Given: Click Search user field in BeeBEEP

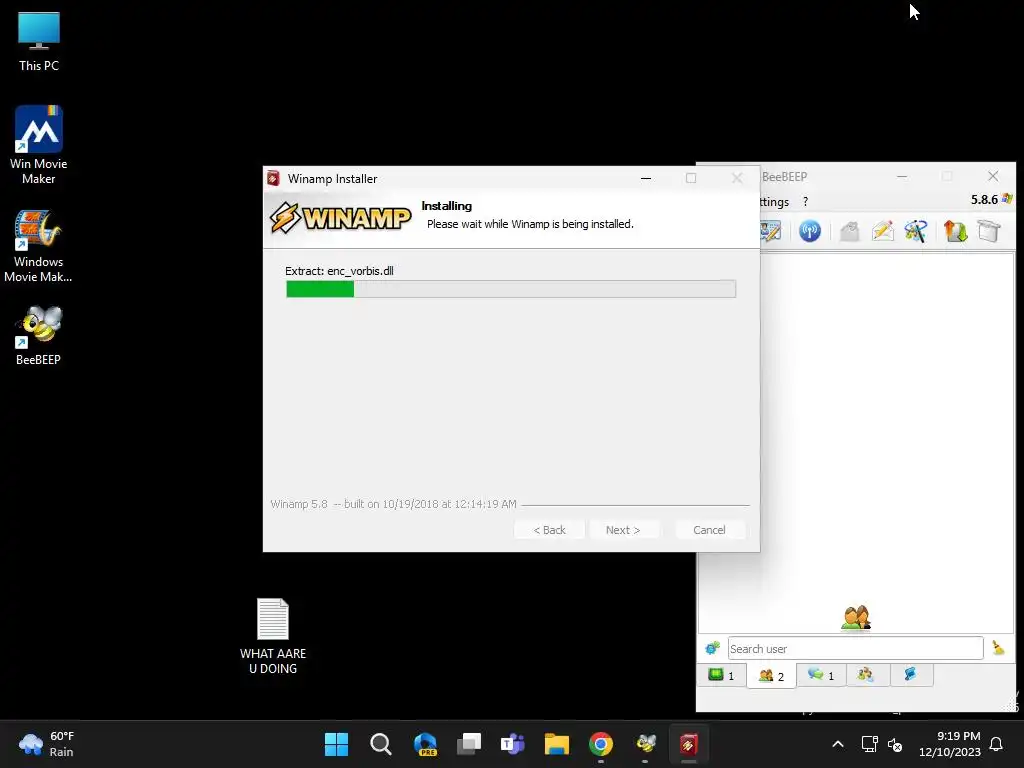Looking at the screenshot, I should click(x=856, y=648).
